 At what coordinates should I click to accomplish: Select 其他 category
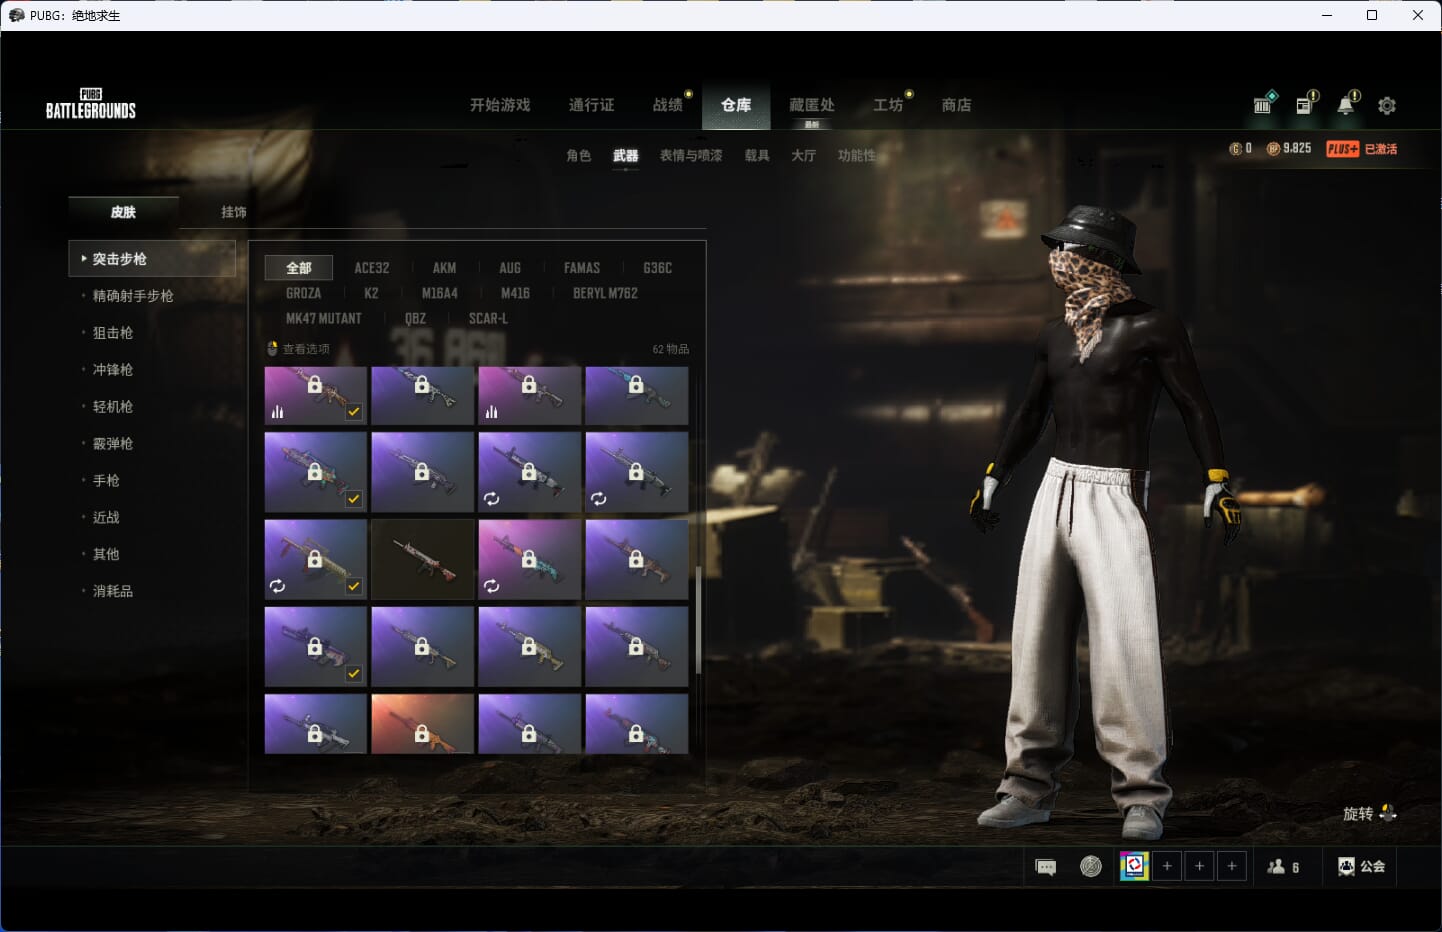coord(106,554)
